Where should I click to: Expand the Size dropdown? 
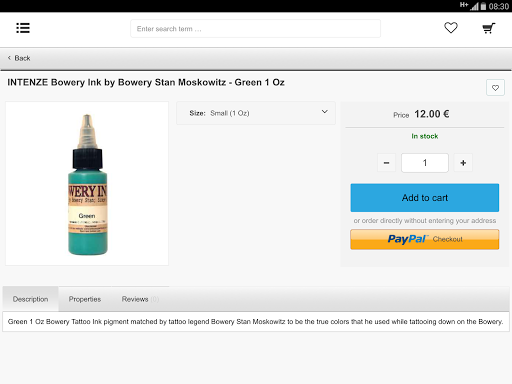pos(256,113)
